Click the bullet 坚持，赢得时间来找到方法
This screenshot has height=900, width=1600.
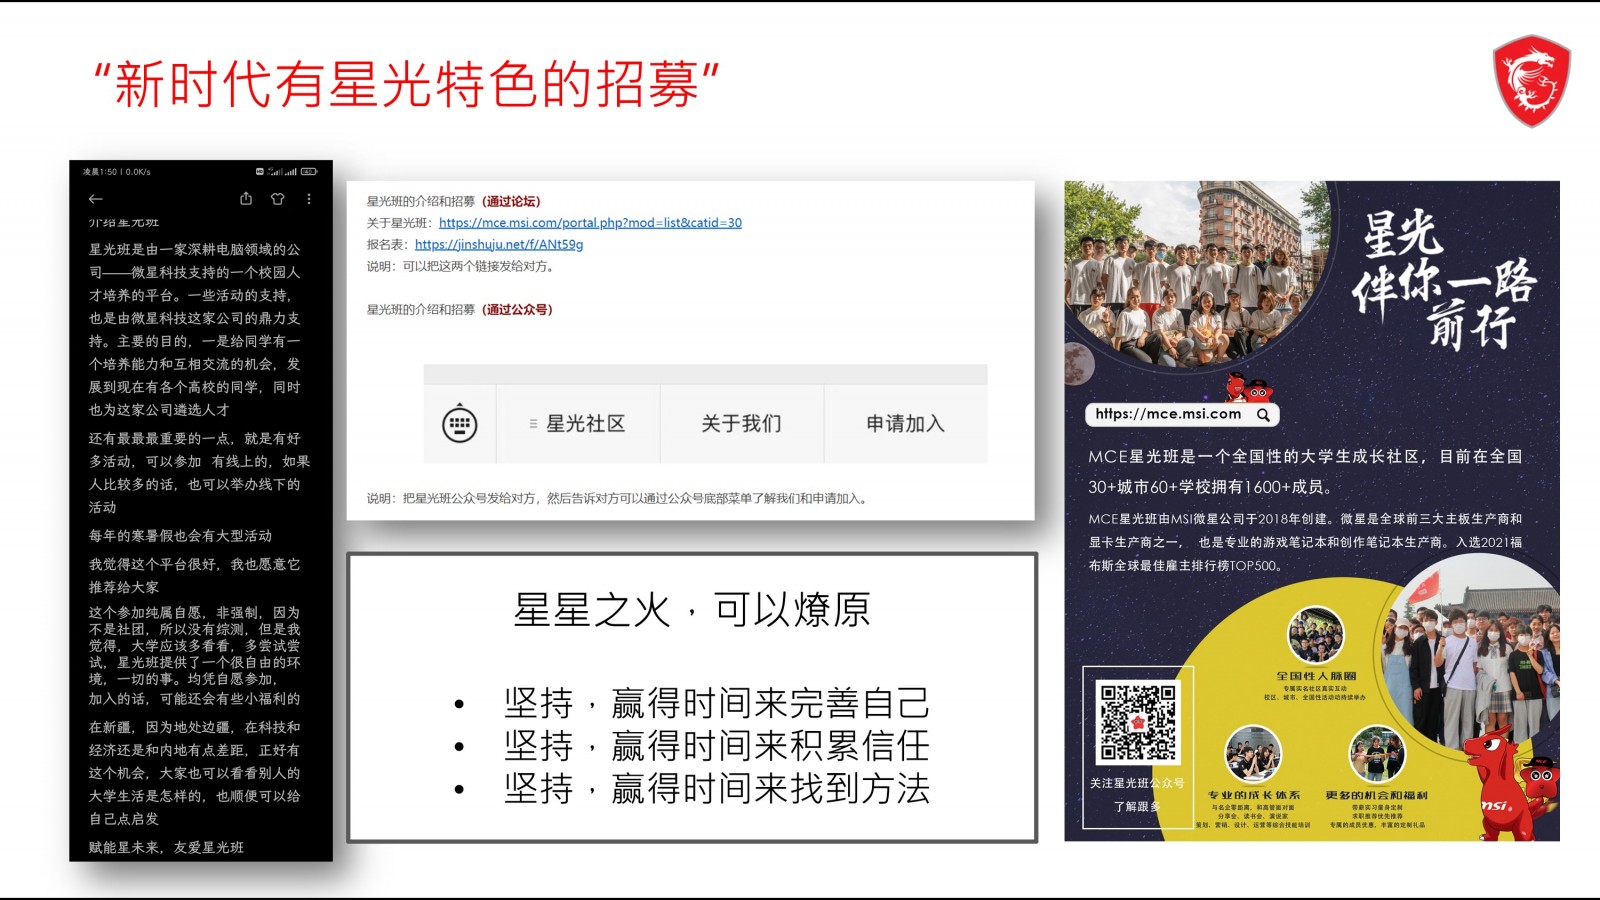[716, 789]
